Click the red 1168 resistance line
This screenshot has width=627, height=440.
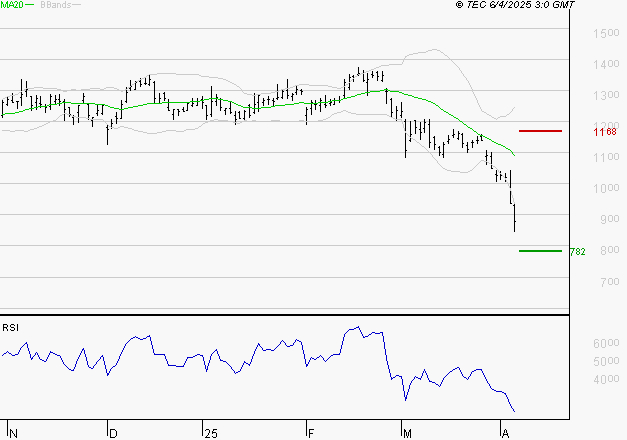(x=540, y=131)
